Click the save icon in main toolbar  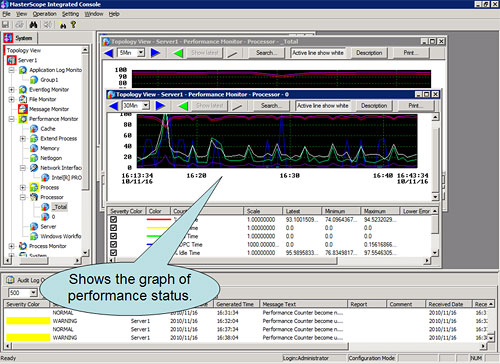coord(5,25)
